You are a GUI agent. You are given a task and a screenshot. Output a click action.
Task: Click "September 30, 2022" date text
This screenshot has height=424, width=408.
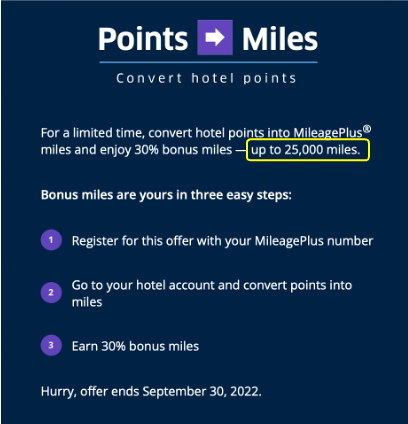point(202,391)
